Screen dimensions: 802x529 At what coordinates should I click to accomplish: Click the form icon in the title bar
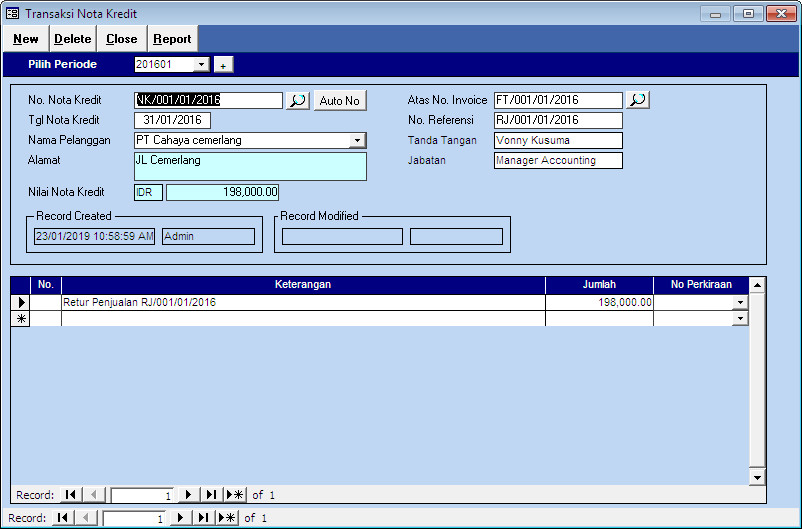pyautogui.click(x=13, y=13)
